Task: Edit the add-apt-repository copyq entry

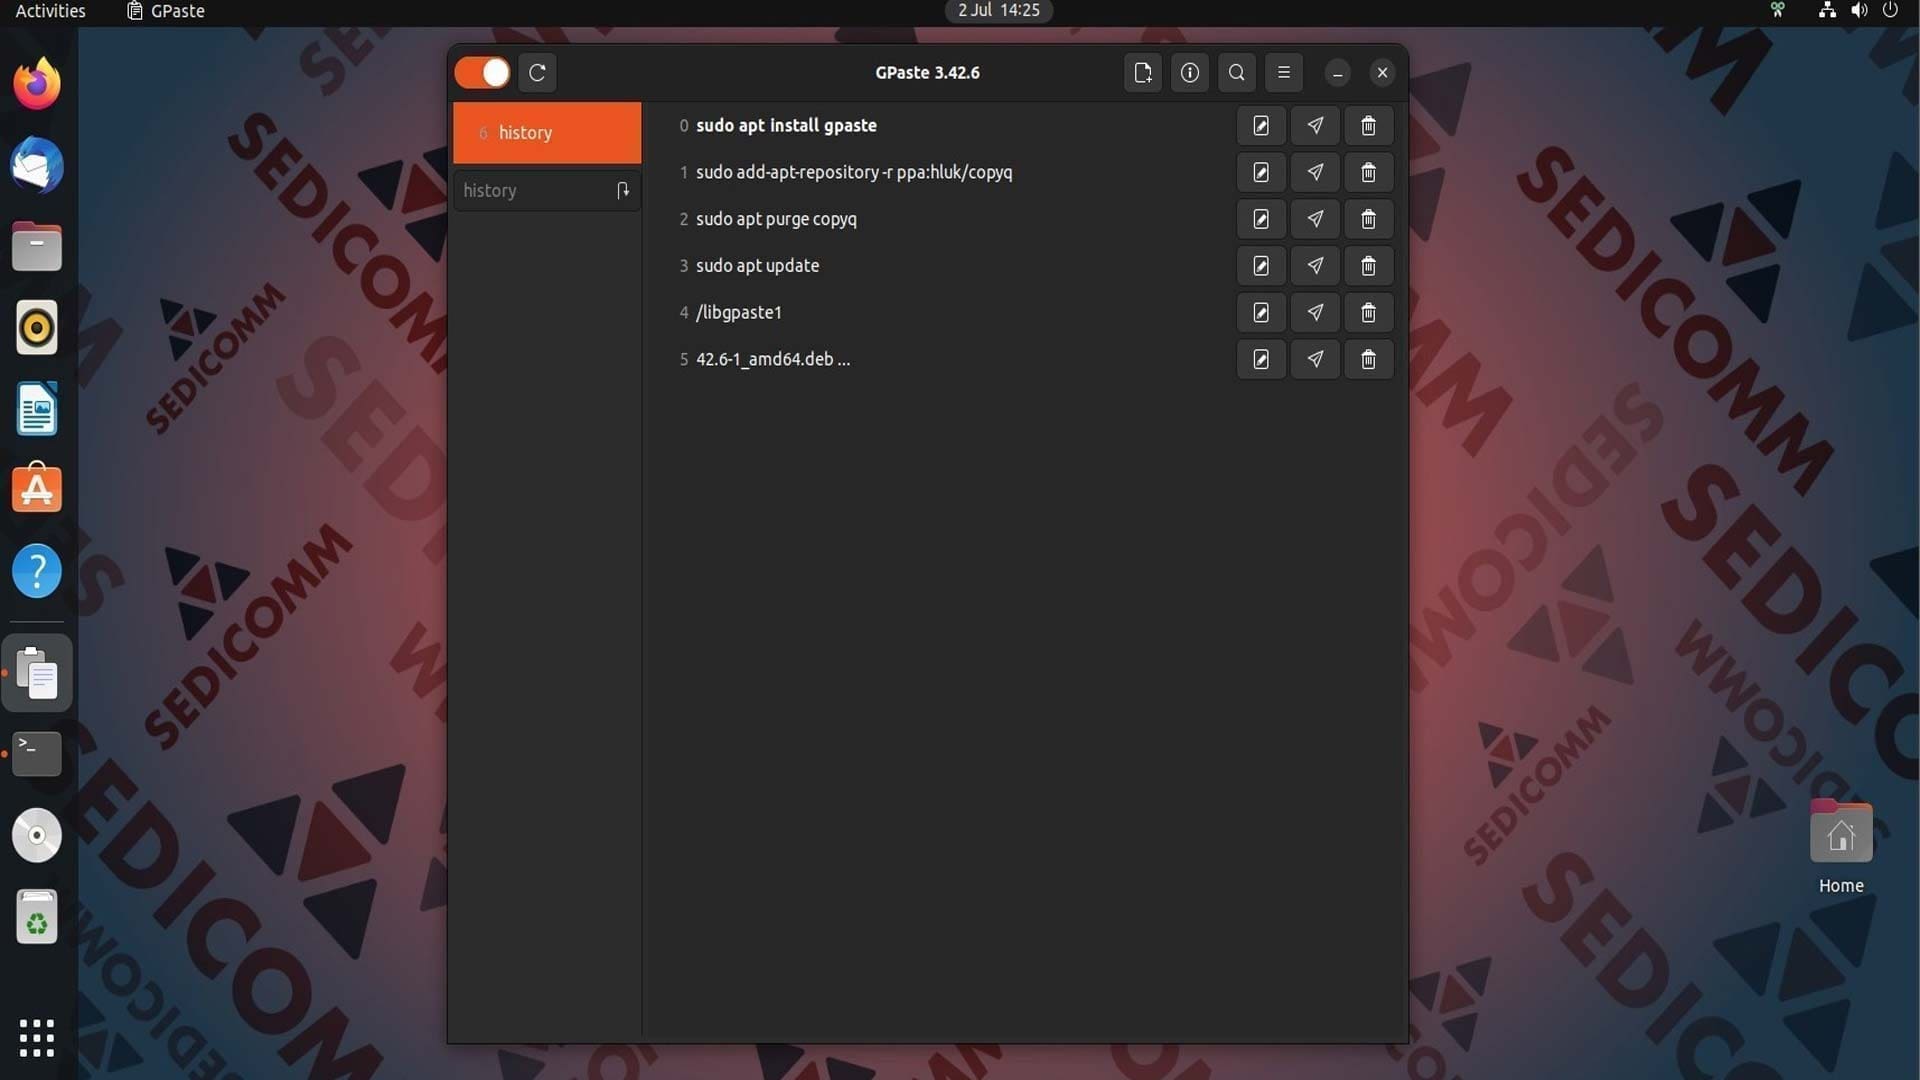Action: pos(1261,173)
